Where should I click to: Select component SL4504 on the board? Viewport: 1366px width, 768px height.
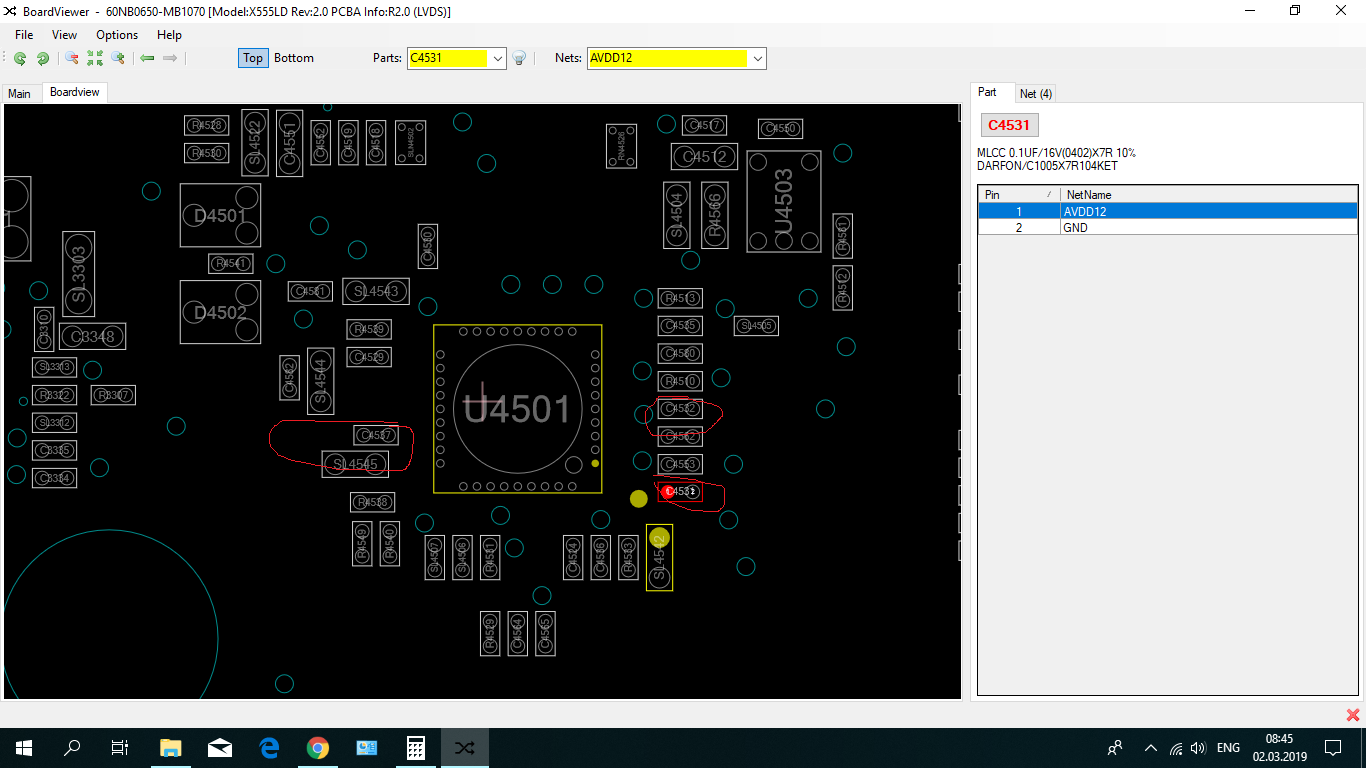point(677,214)
